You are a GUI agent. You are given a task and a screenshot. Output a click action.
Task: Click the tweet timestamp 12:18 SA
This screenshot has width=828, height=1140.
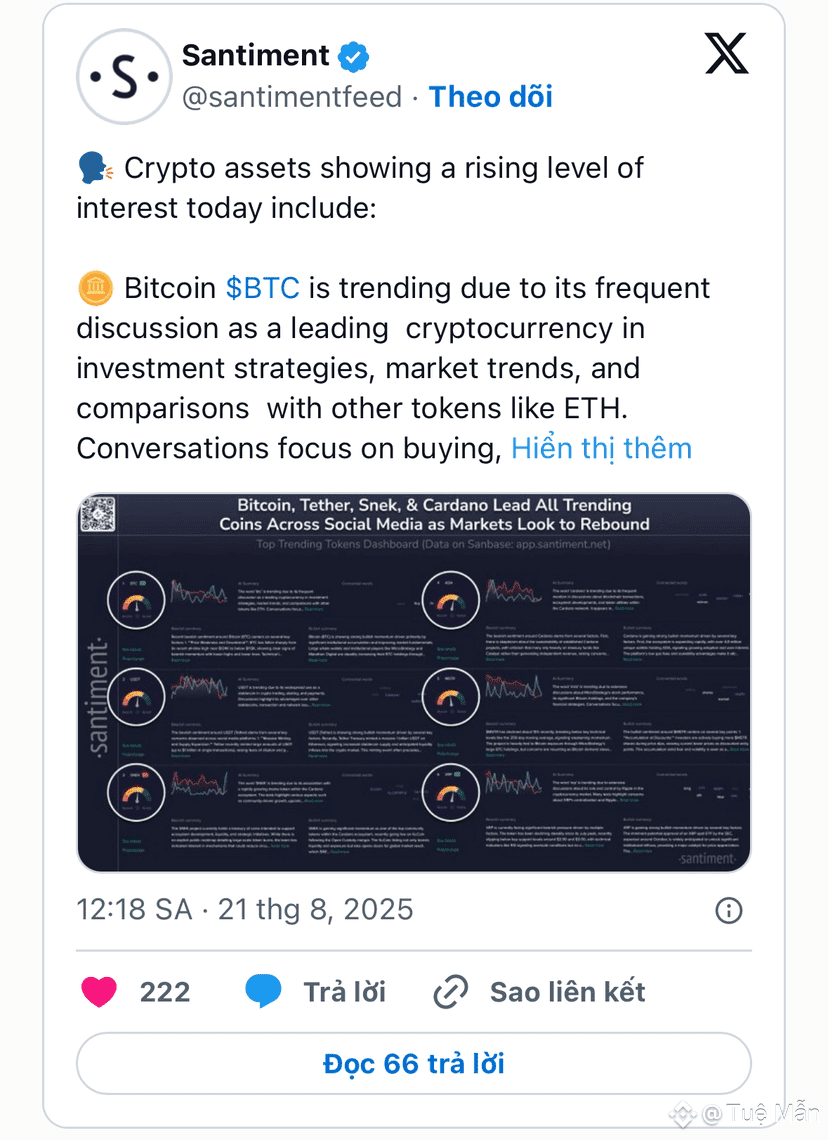click(134, 910)
